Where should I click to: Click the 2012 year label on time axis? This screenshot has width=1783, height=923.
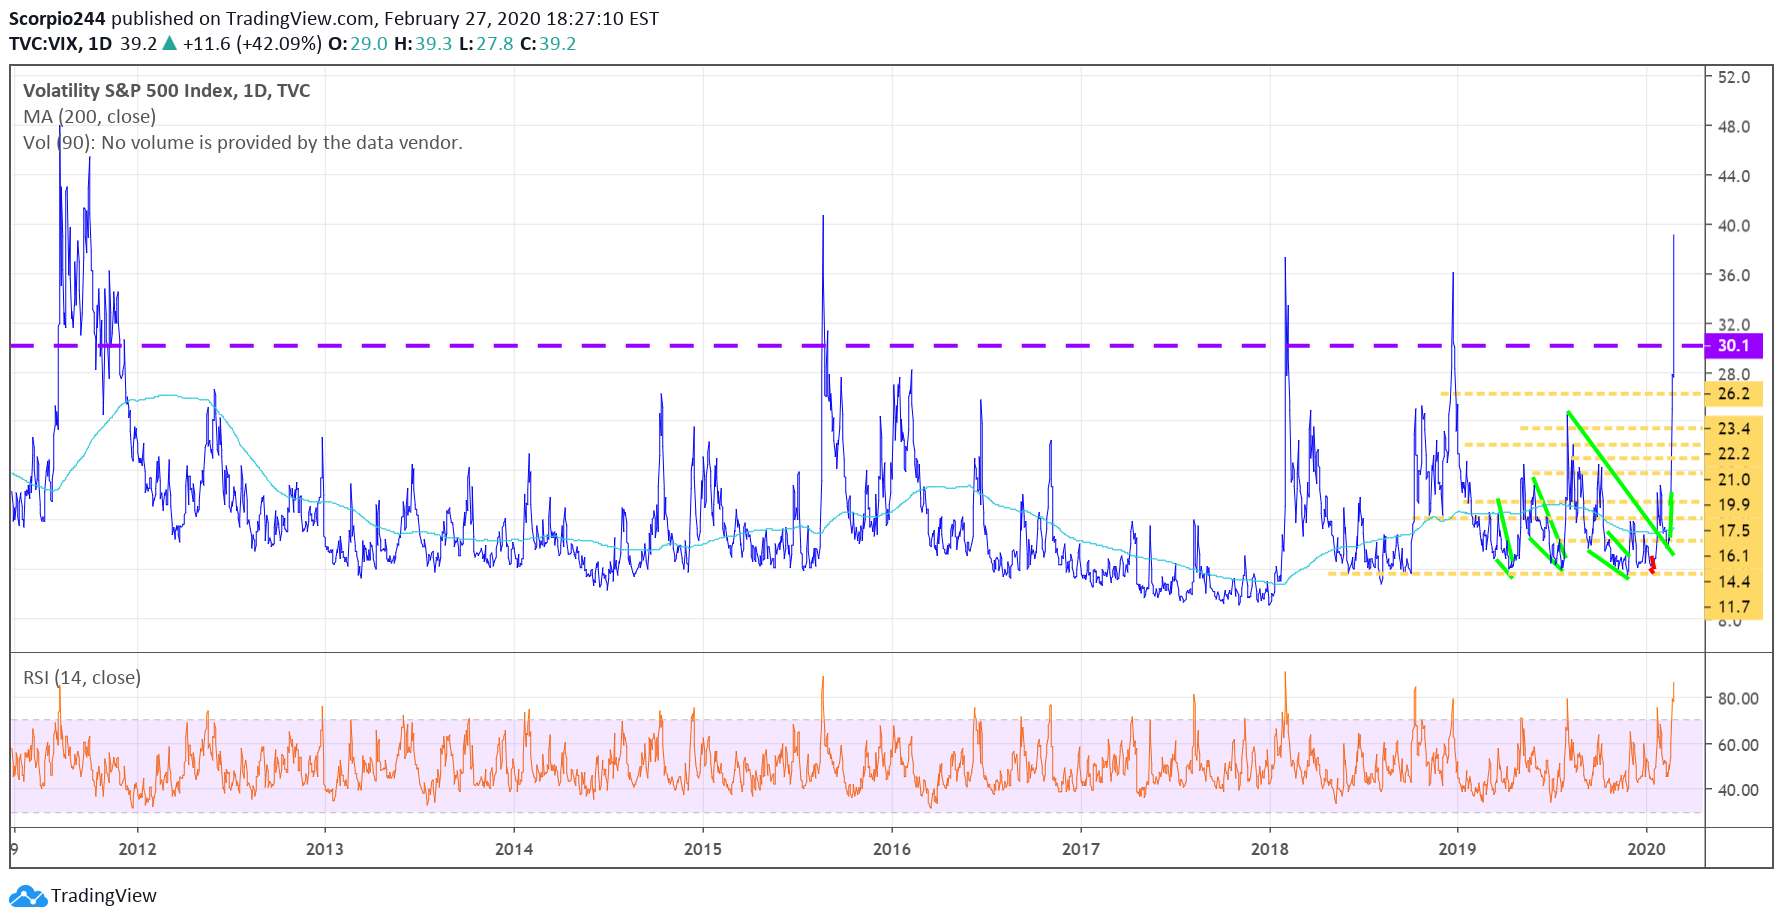pyautogui.click(x=137, y=849)
